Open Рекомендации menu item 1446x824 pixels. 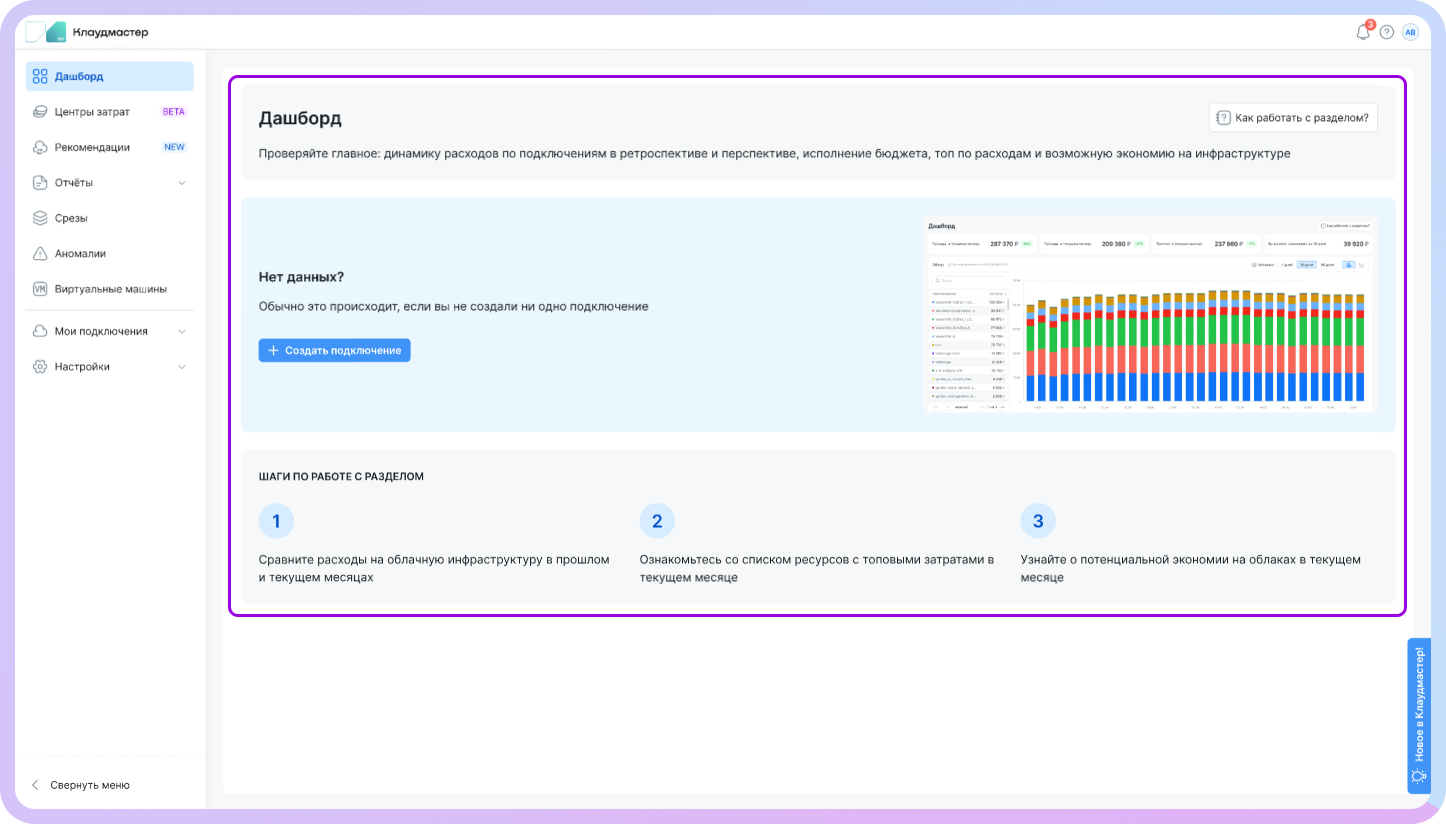pos(92,147)
